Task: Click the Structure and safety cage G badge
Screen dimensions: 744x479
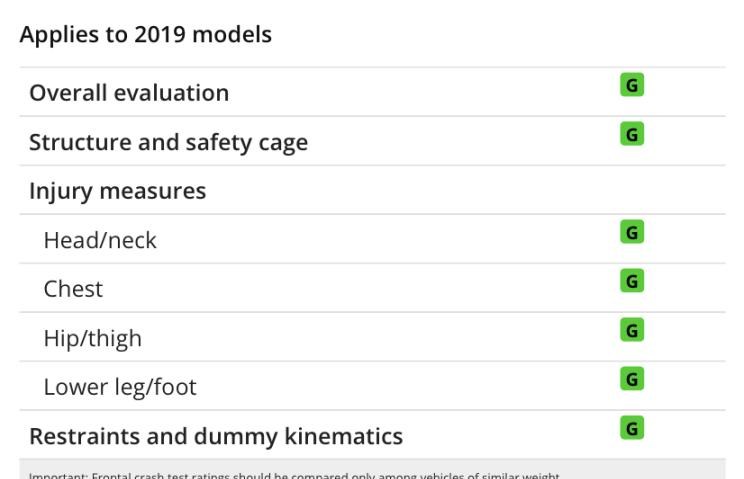Action: 632,134
